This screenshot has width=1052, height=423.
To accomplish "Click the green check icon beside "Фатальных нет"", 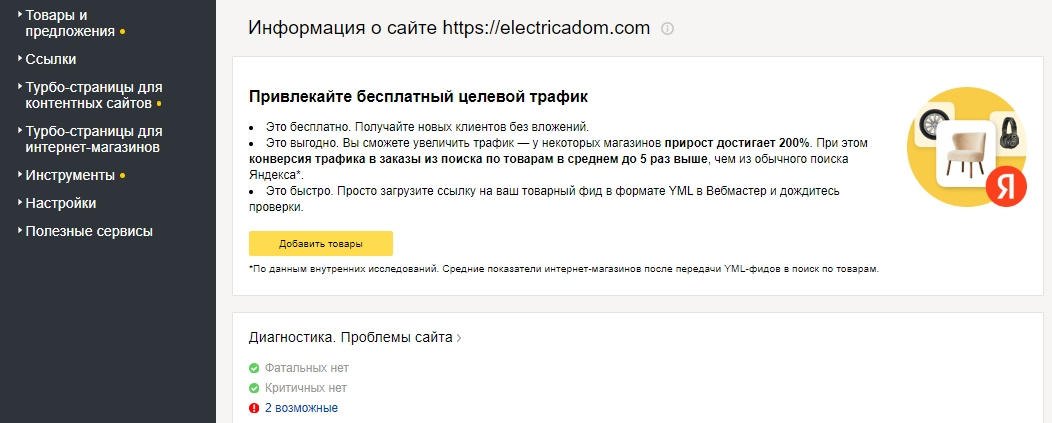I will click(x=254, y=368).
